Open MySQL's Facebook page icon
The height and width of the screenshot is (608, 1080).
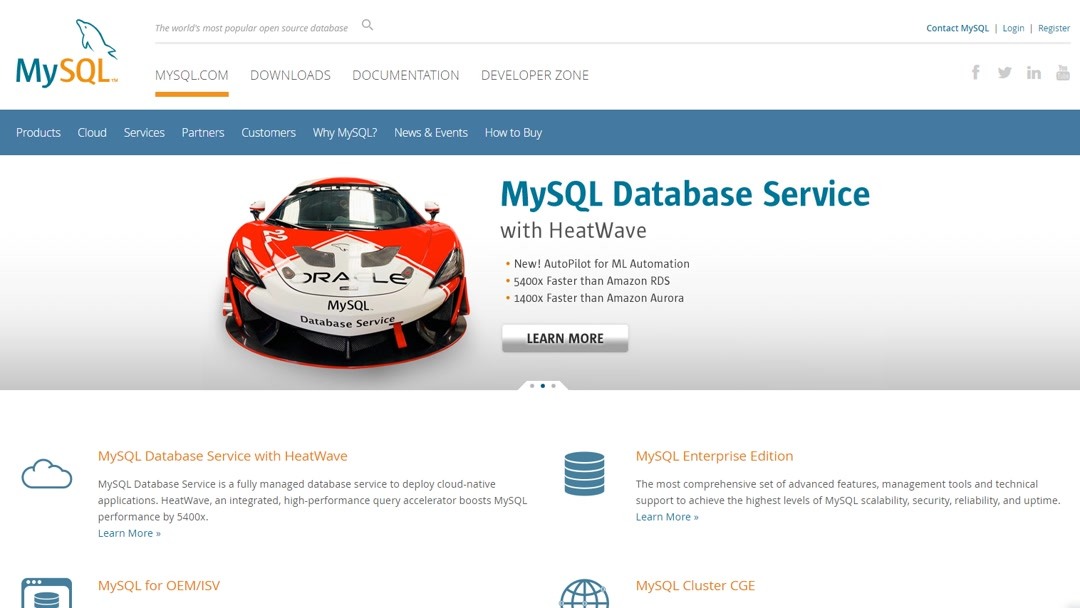pyautogui.click(x=975, y=72)
